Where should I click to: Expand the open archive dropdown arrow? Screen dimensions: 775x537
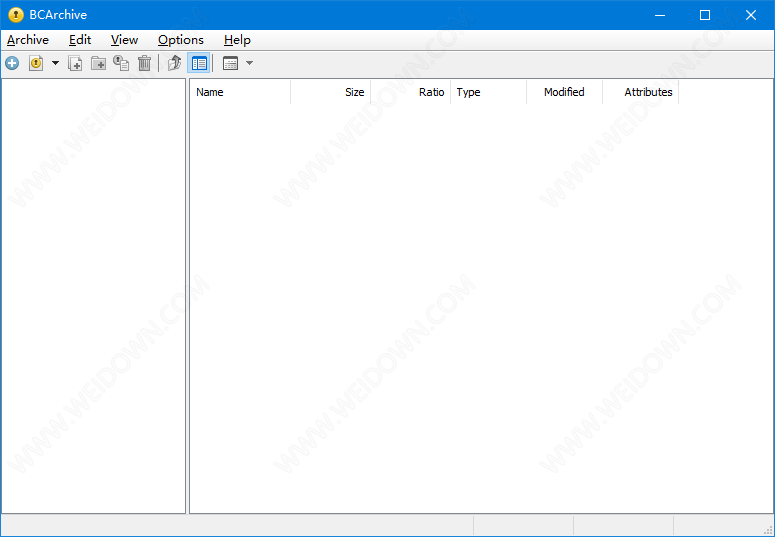(x=55, y=63)
